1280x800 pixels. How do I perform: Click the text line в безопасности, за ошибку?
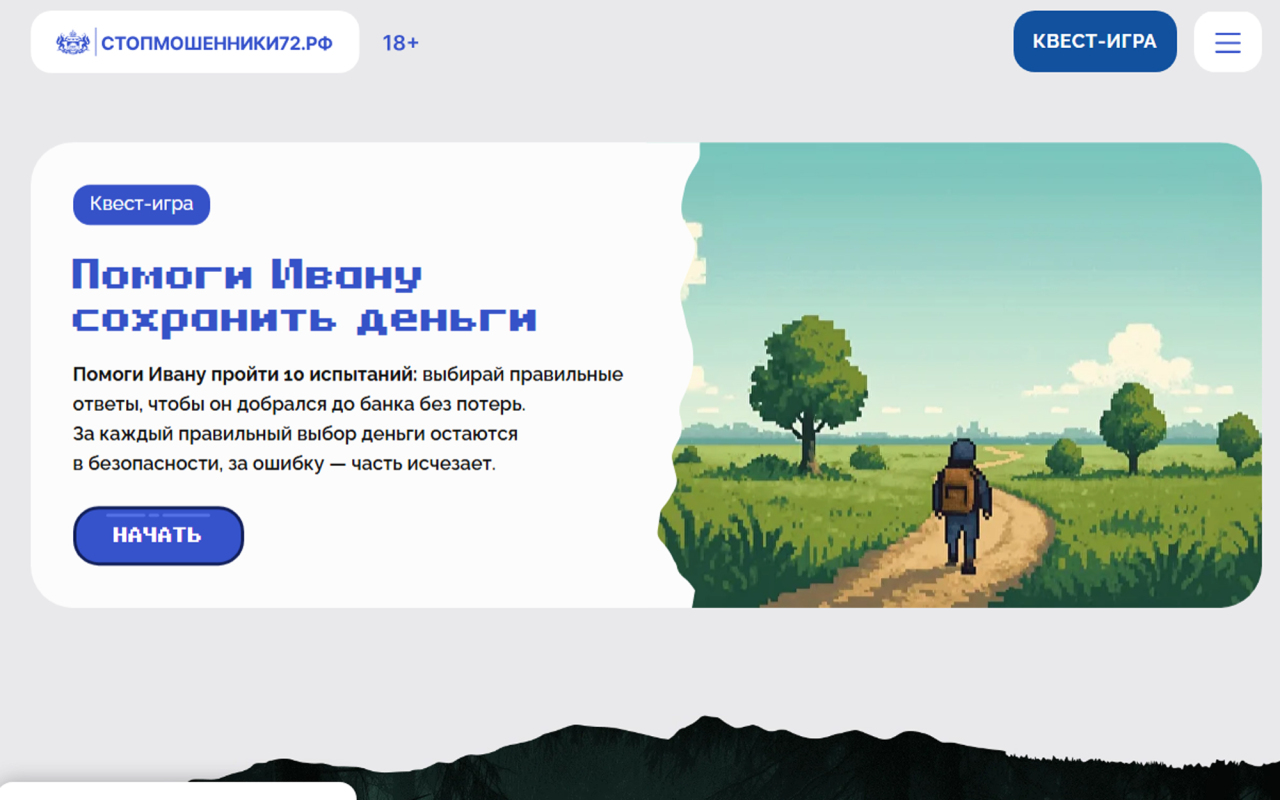click(284, 464)
